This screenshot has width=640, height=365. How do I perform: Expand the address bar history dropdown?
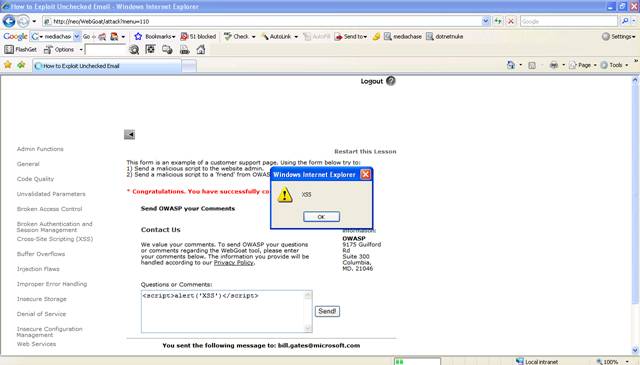coord(485,21)
